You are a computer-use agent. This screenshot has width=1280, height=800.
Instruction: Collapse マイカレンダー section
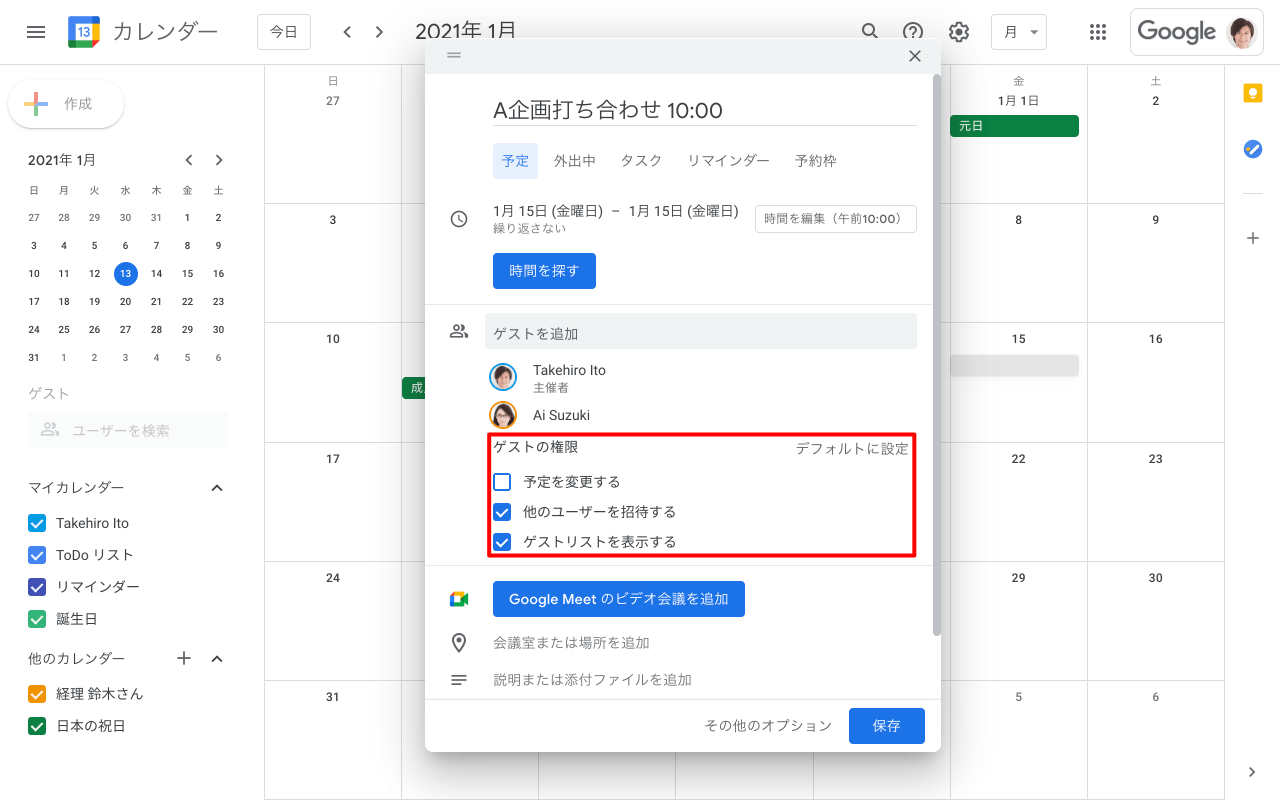(217, 488)
